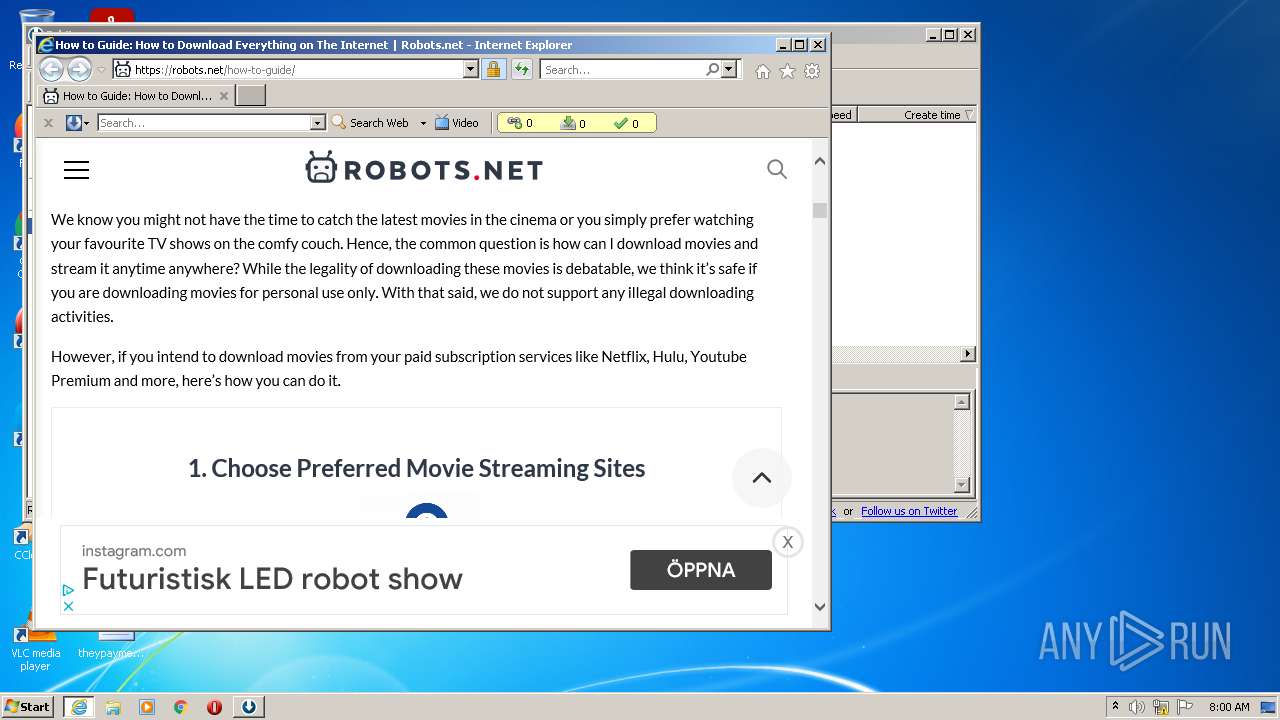The height and width of the screenshot is (720, 1280).
Task: Click the ROBOTS.NET logo
Action: tap(424, 169)
